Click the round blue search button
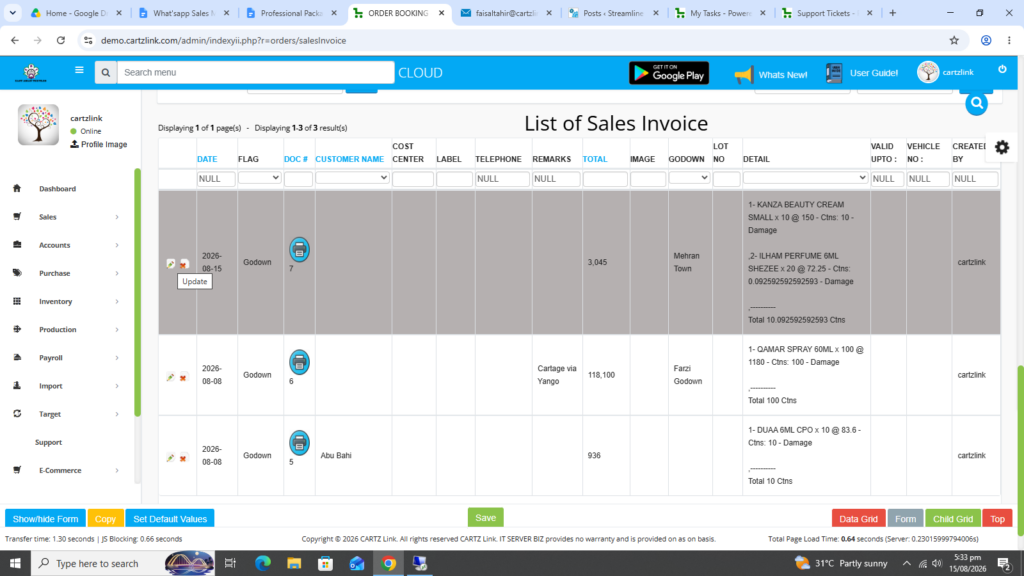Screen dimensions: 1024x576 [x=976, y=103]
